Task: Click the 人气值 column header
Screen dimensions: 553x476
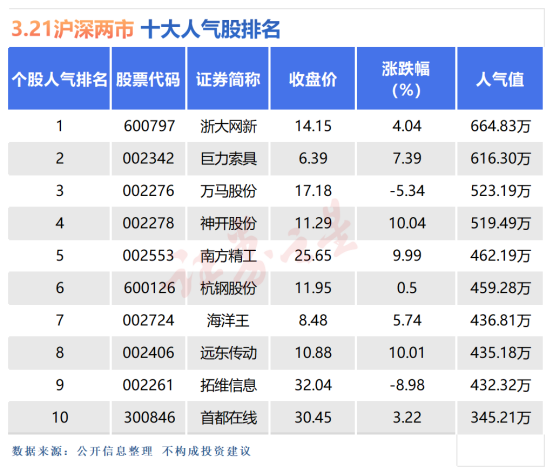Action: tap(500, 78)
